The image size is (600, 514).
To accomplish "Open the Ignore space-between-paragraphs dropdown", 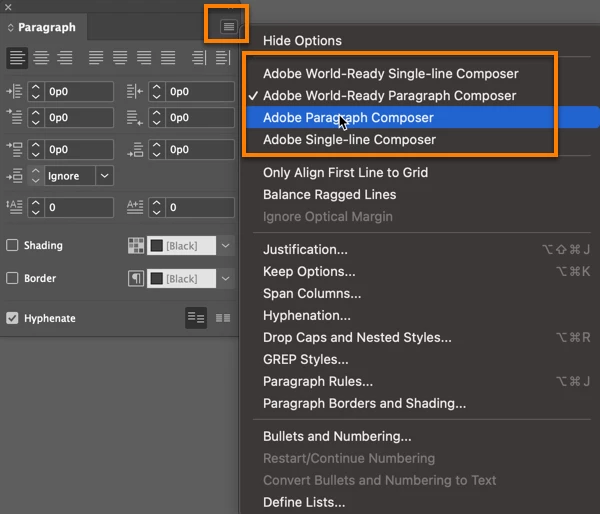I will coord(104,176).
